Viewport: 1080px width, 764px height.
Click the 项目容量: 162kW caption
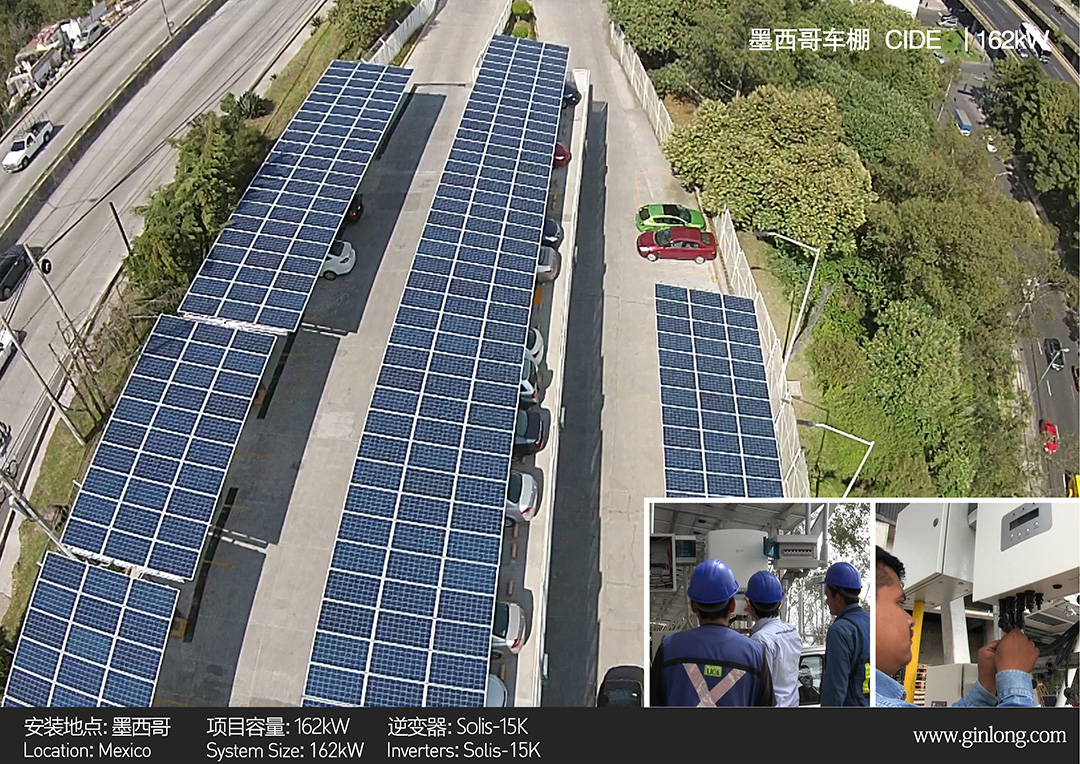(285, 727)
